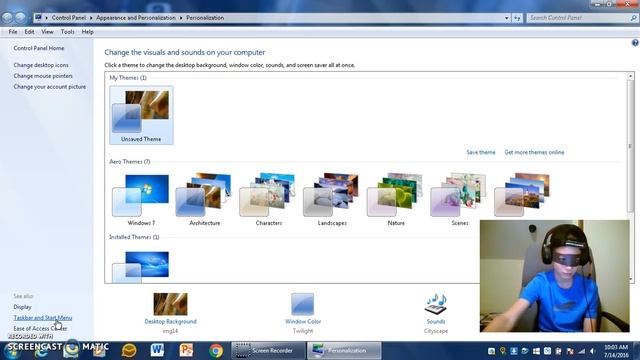Click the search magnifier icon
The height and width of the screenshot is (360, 640).
click(x=633, y=18)
